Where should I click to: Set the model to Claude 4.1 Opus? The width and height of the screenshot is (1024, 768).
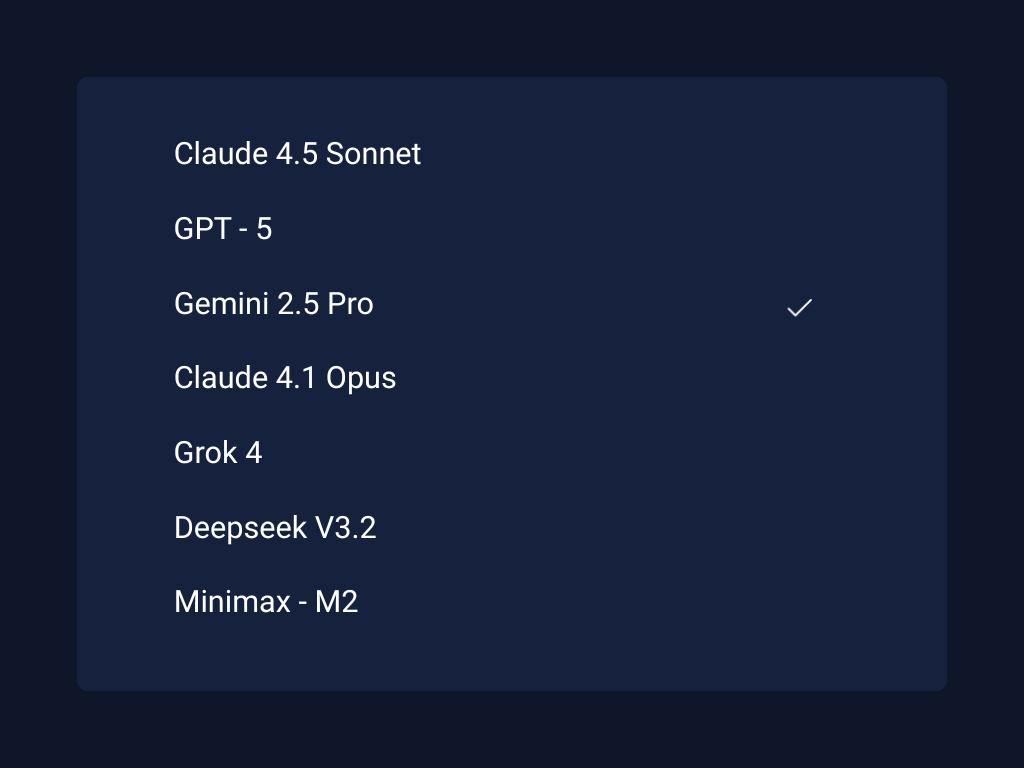pyautogui.click(x=285, y=378)
